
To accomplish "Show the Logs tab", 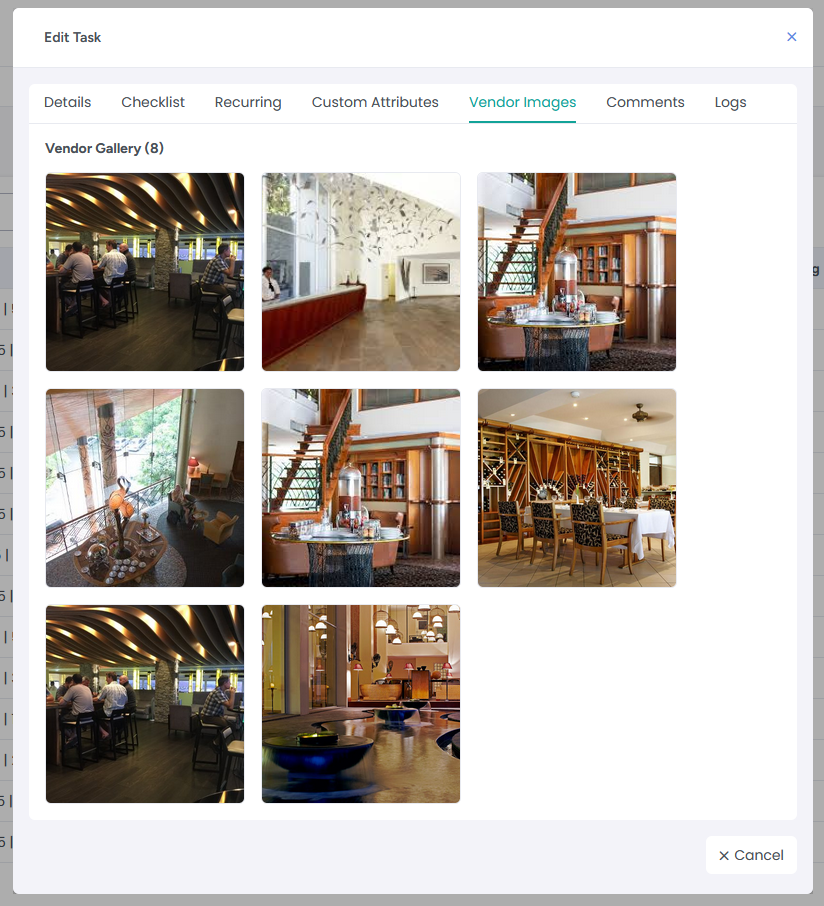I will tap(730, 102).
